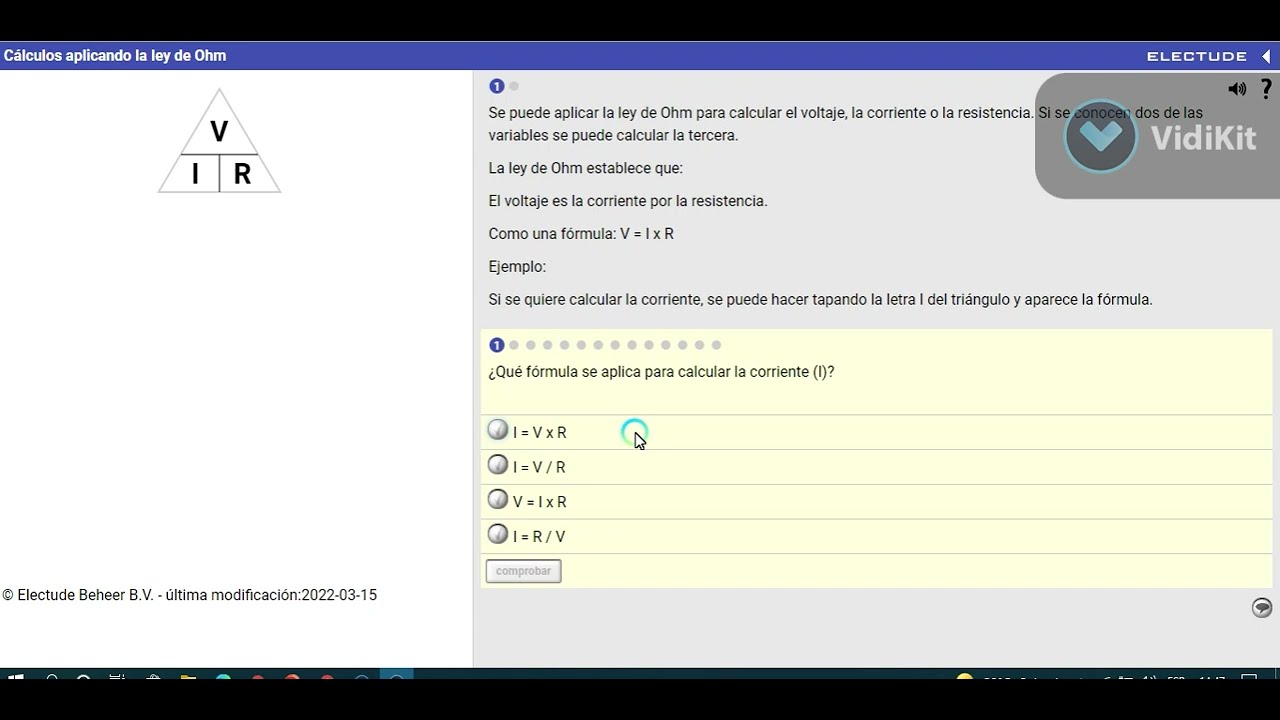Click the back arrow beside ELECTUDE
The height and width of the screenshot is (720, 1280).
click(1266, 56)
